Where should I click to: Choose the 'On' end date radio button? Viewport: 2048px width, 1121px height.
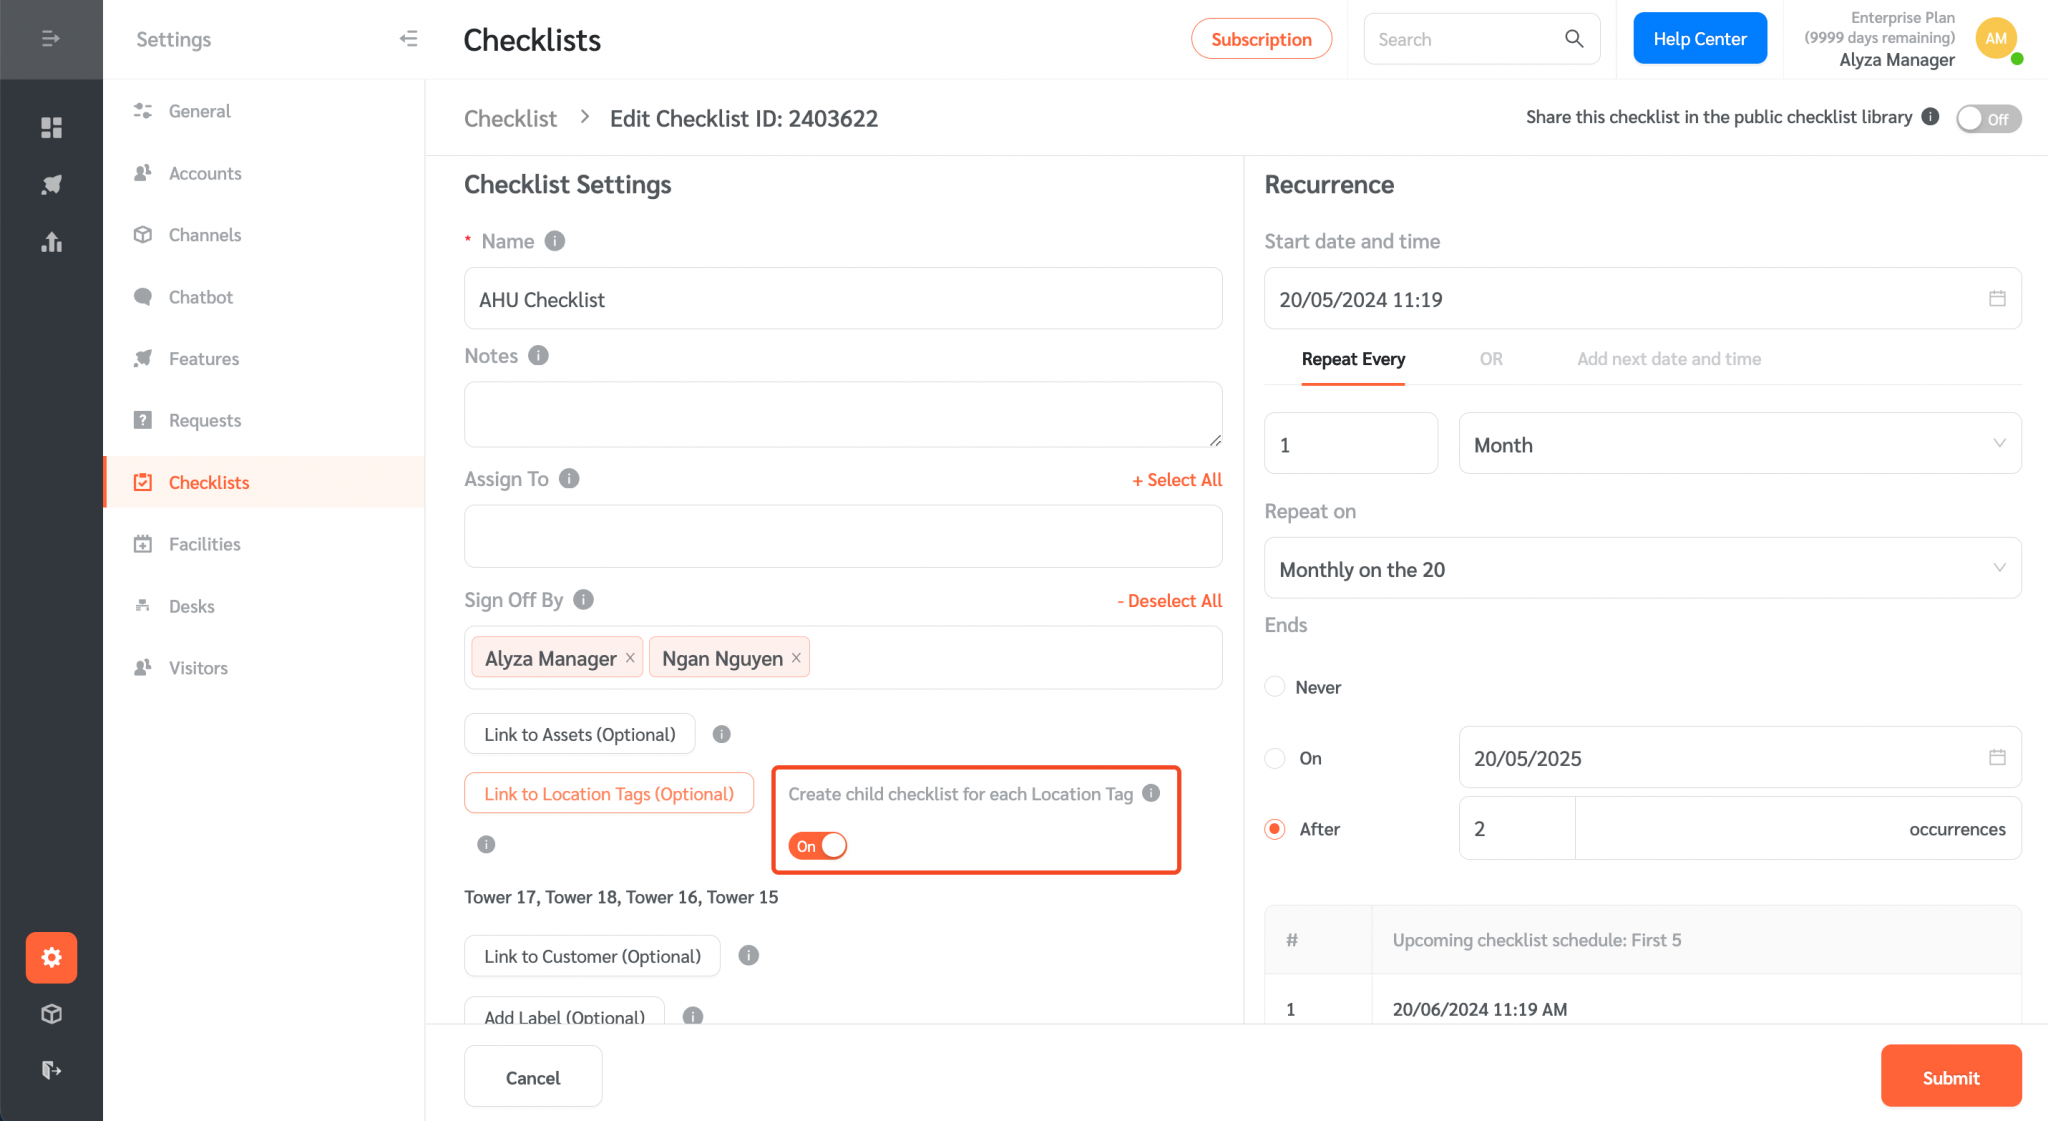point(1274,758)
